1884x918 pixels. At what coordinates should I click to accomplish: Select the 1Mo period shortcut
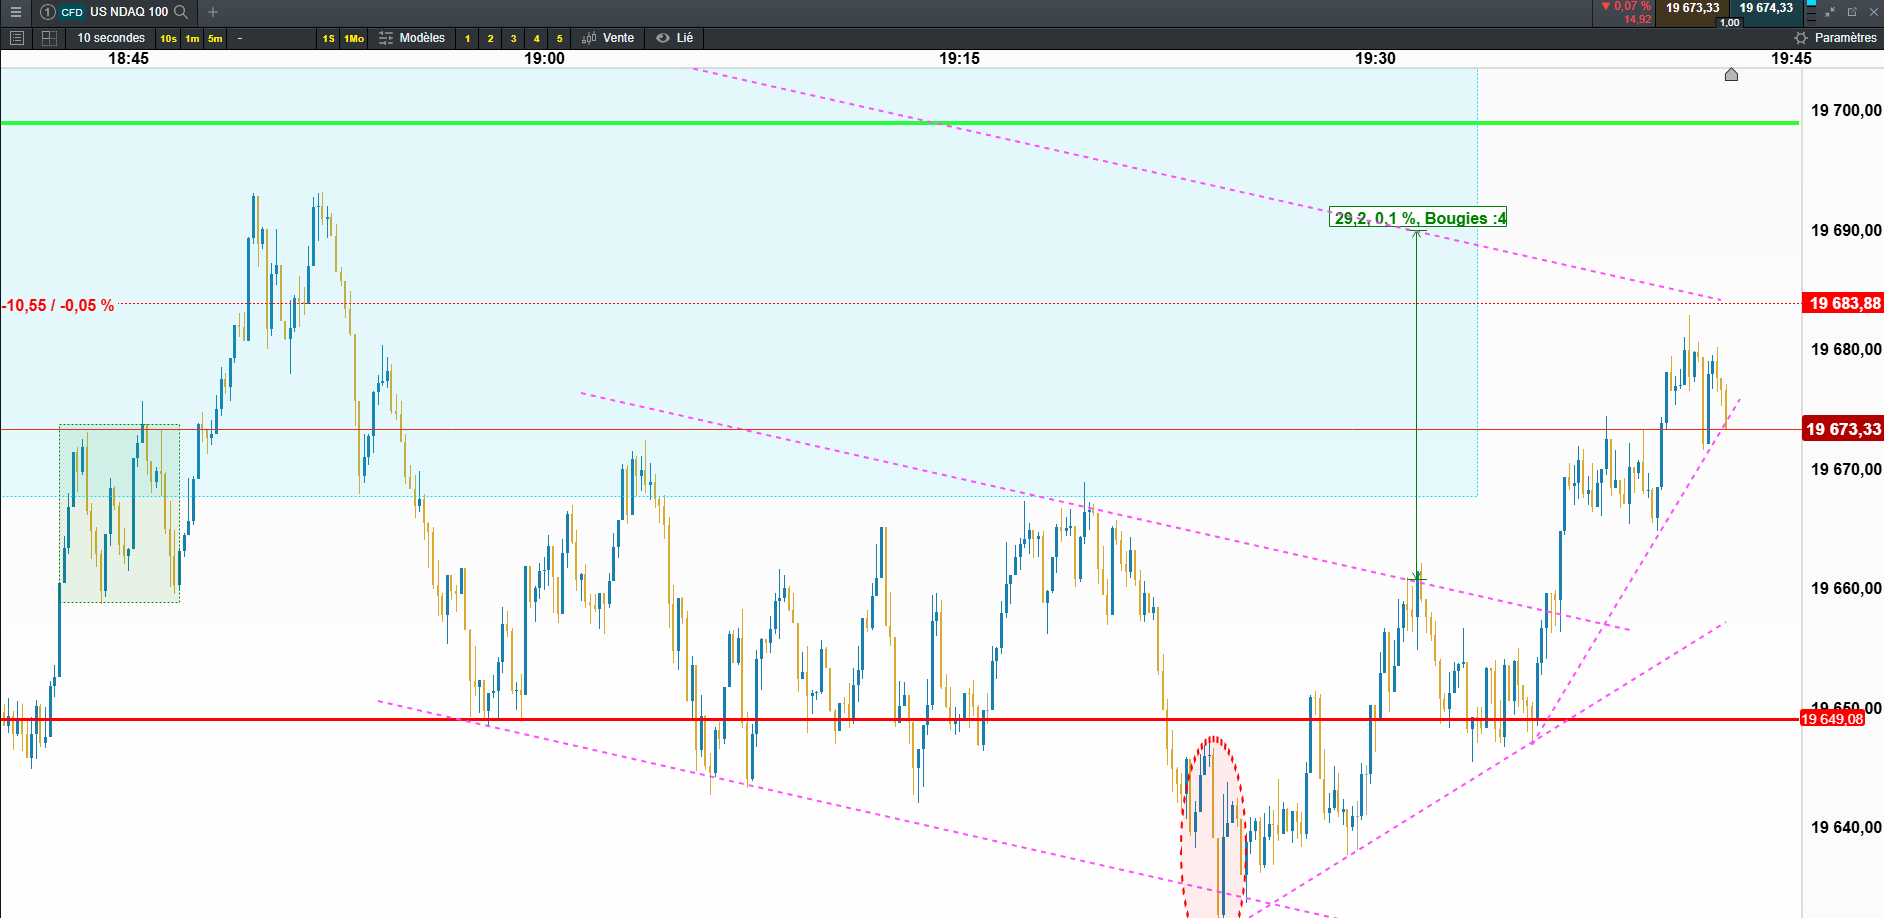(x=354, y=39)
